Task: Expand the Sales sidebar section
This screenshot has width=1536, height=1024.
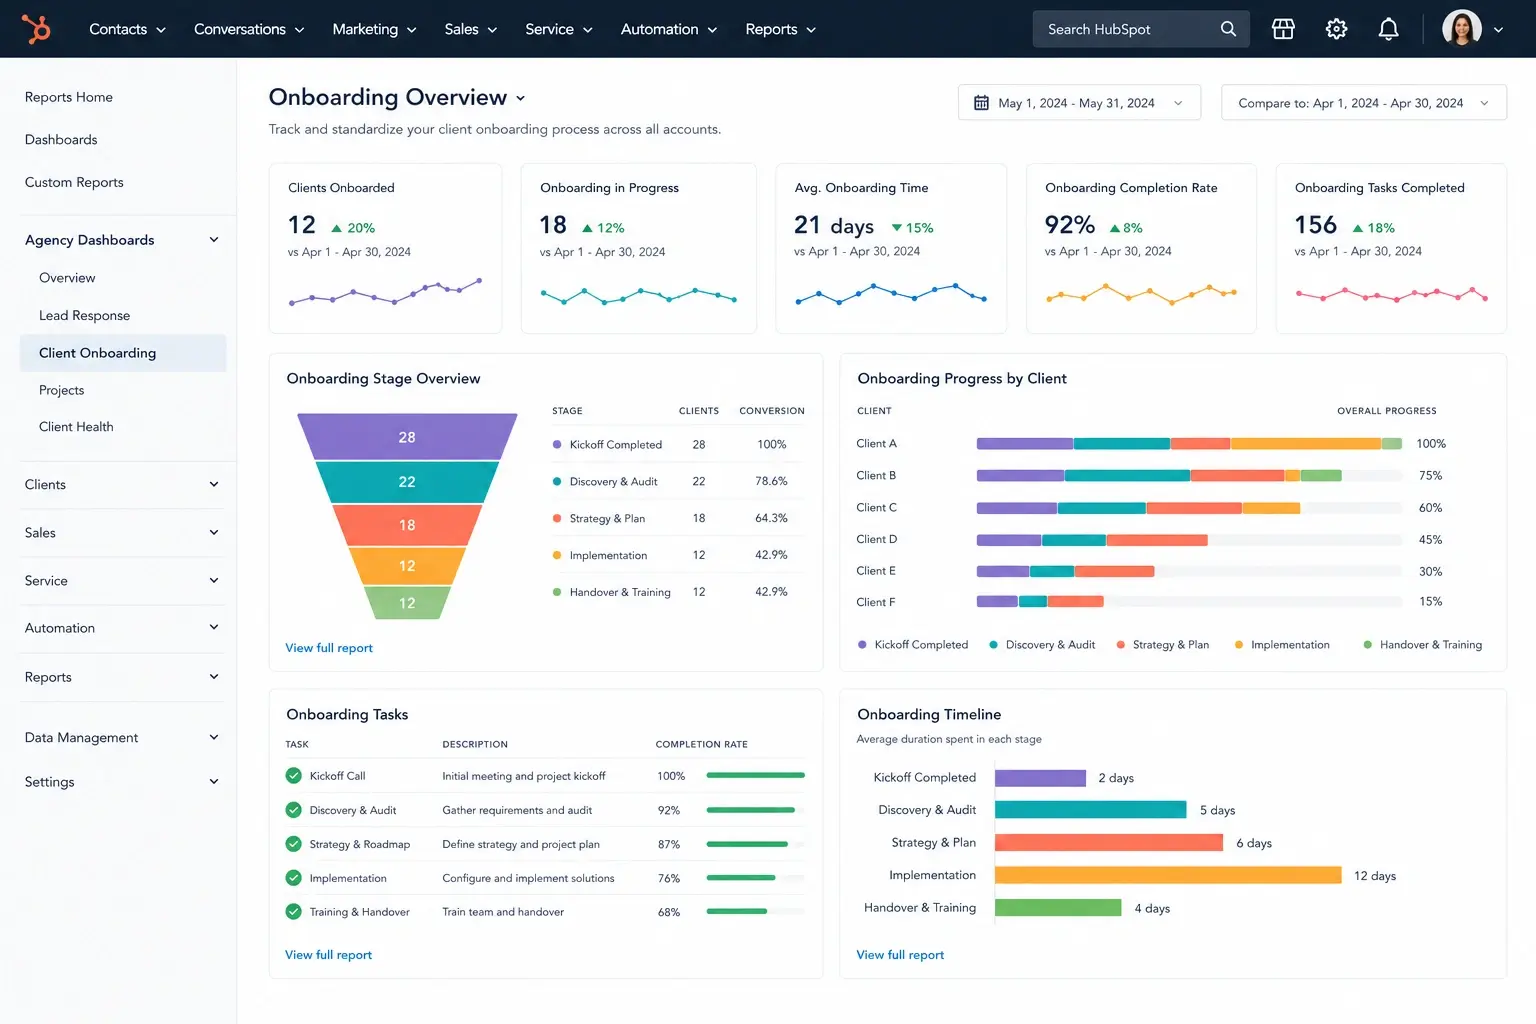Action: (214, 532)
